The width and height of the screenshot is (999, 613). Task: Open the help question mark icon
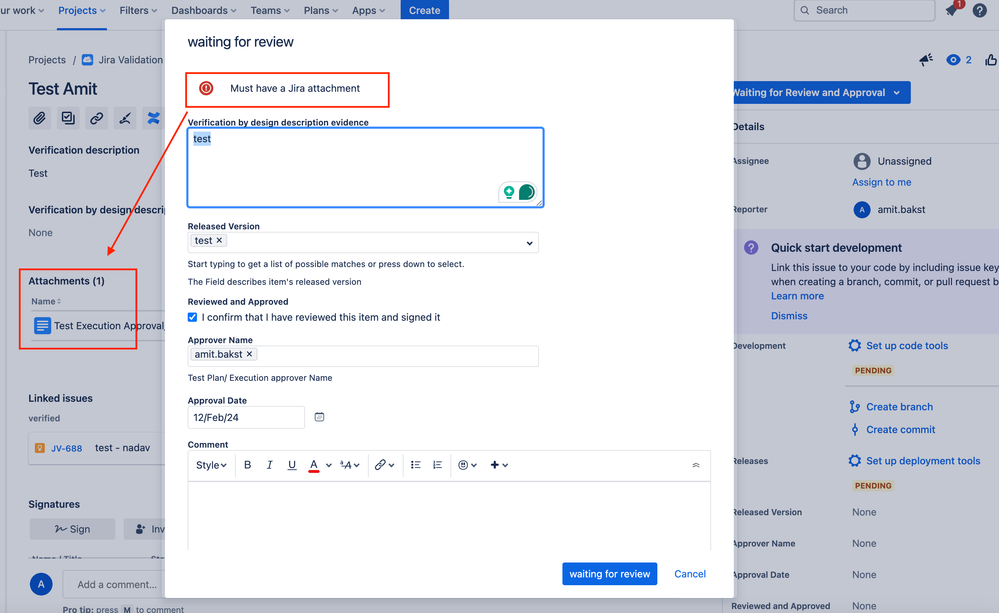click(980, 10)
